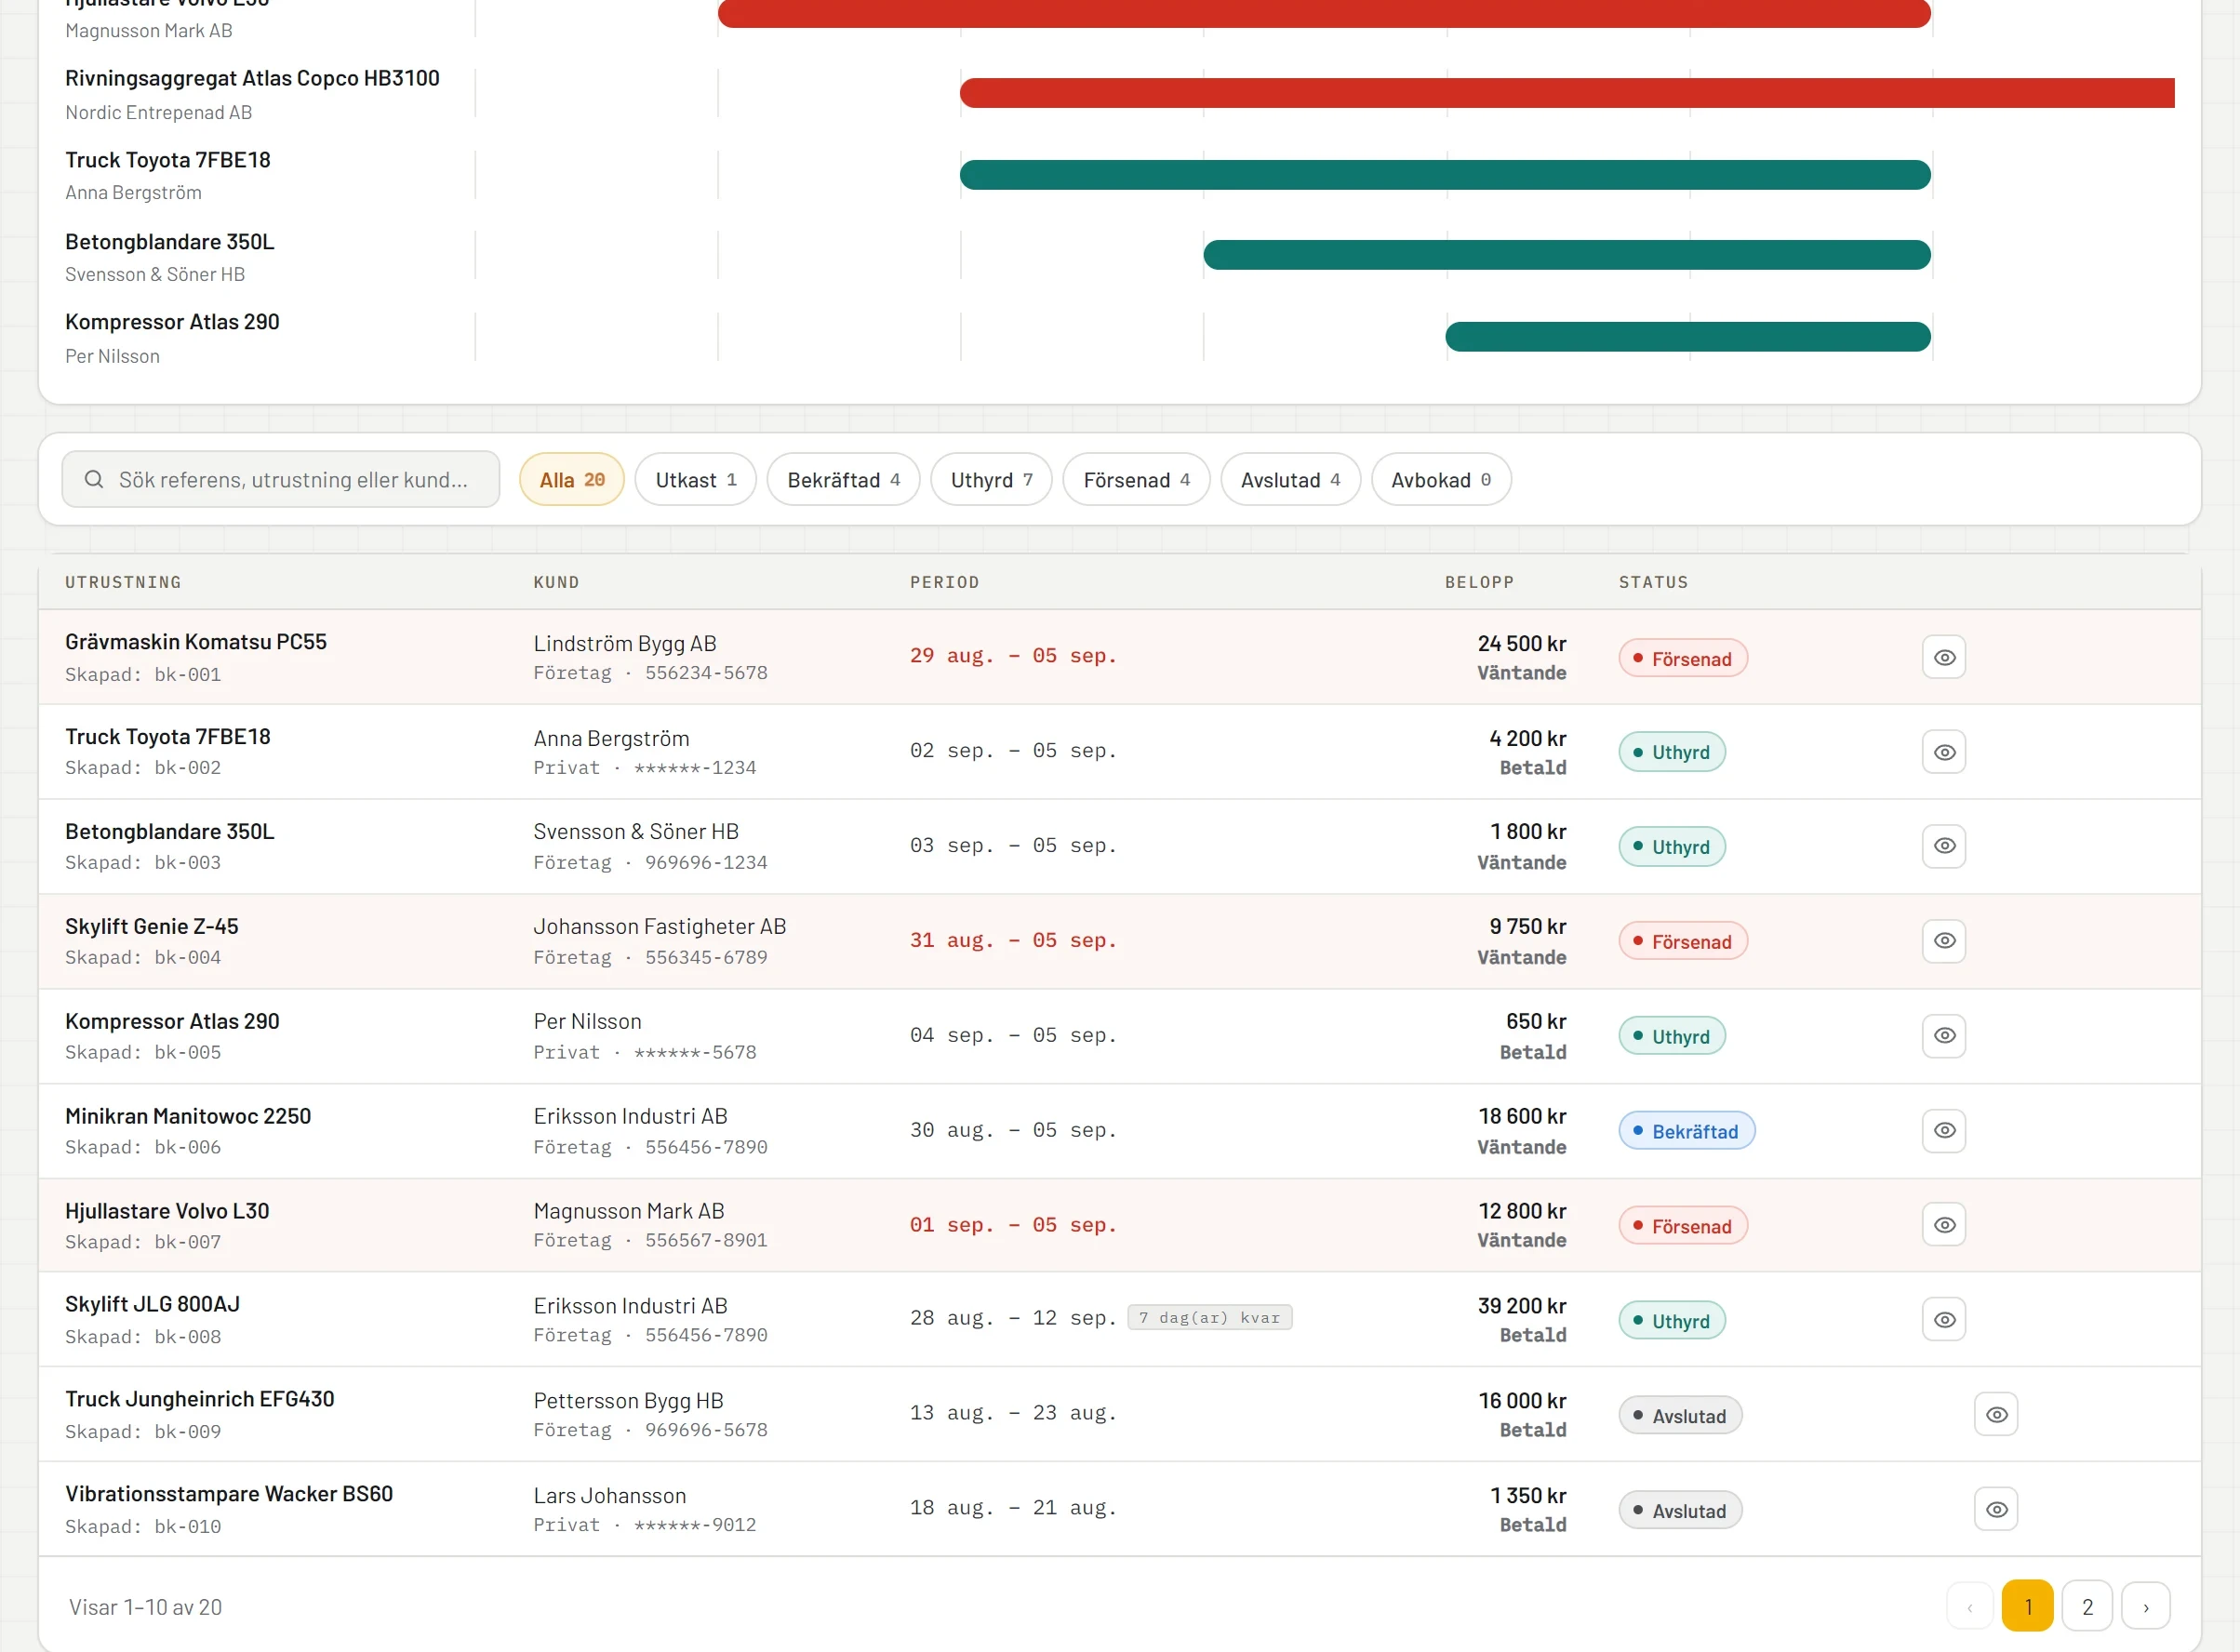Image resolution: width=2240 pixels, height=1652 pixels.
Task: Click the BELOPP column header
Action: coord(1479,583)
